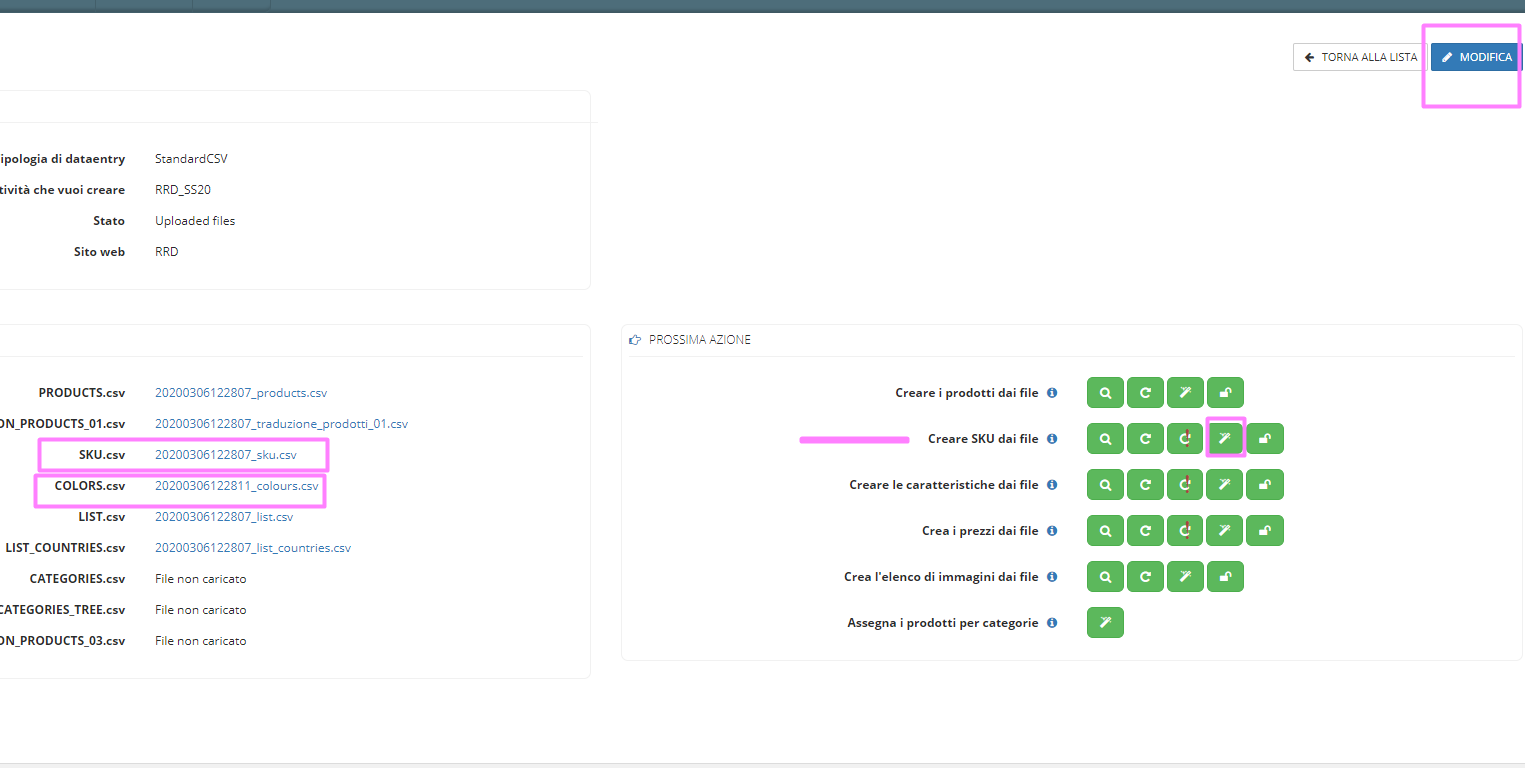Click the SKU.csv label
1525x768 pixels.
[x=102, y=455]
